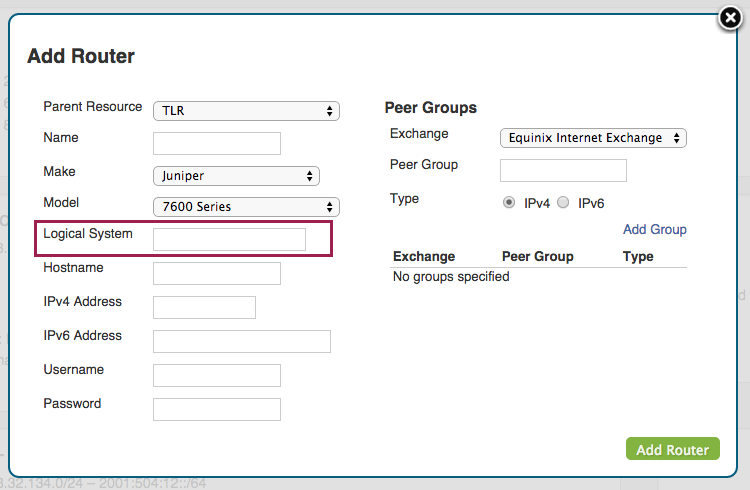Click the Peer Group text field
750x490 pixels.
563,170
